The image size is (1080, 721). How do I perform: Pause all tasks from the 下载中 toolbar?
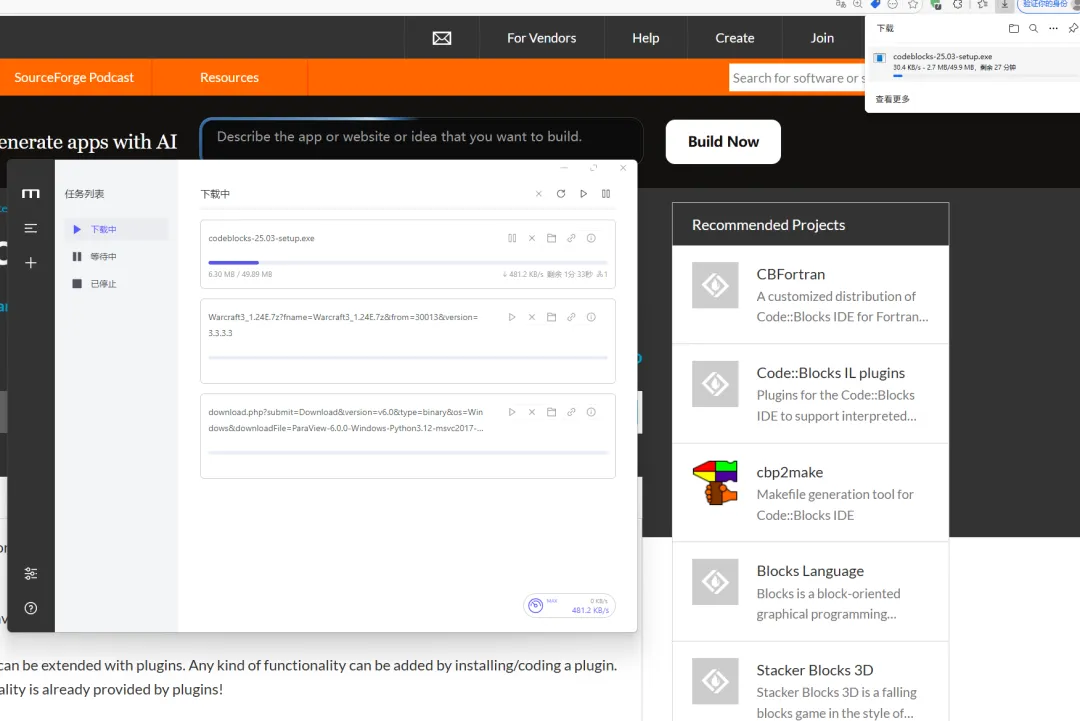pos(606,194)
